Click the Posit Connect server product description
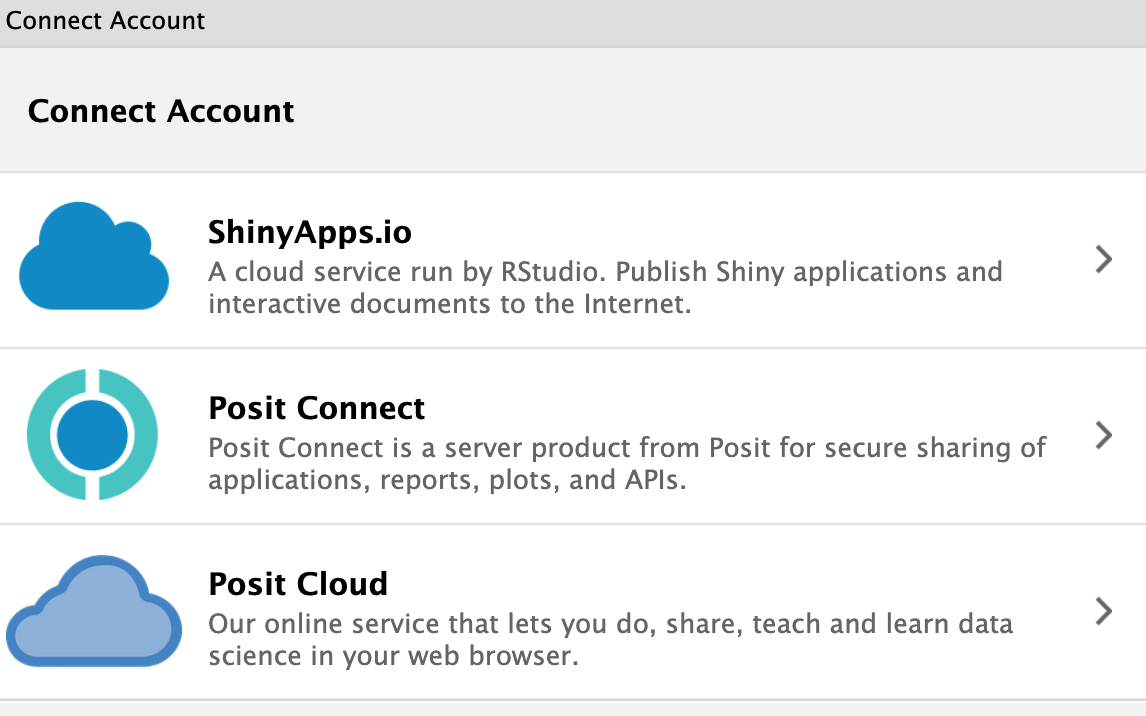The width and height of the screenshot is (1146, 716). tap(627, 463)
